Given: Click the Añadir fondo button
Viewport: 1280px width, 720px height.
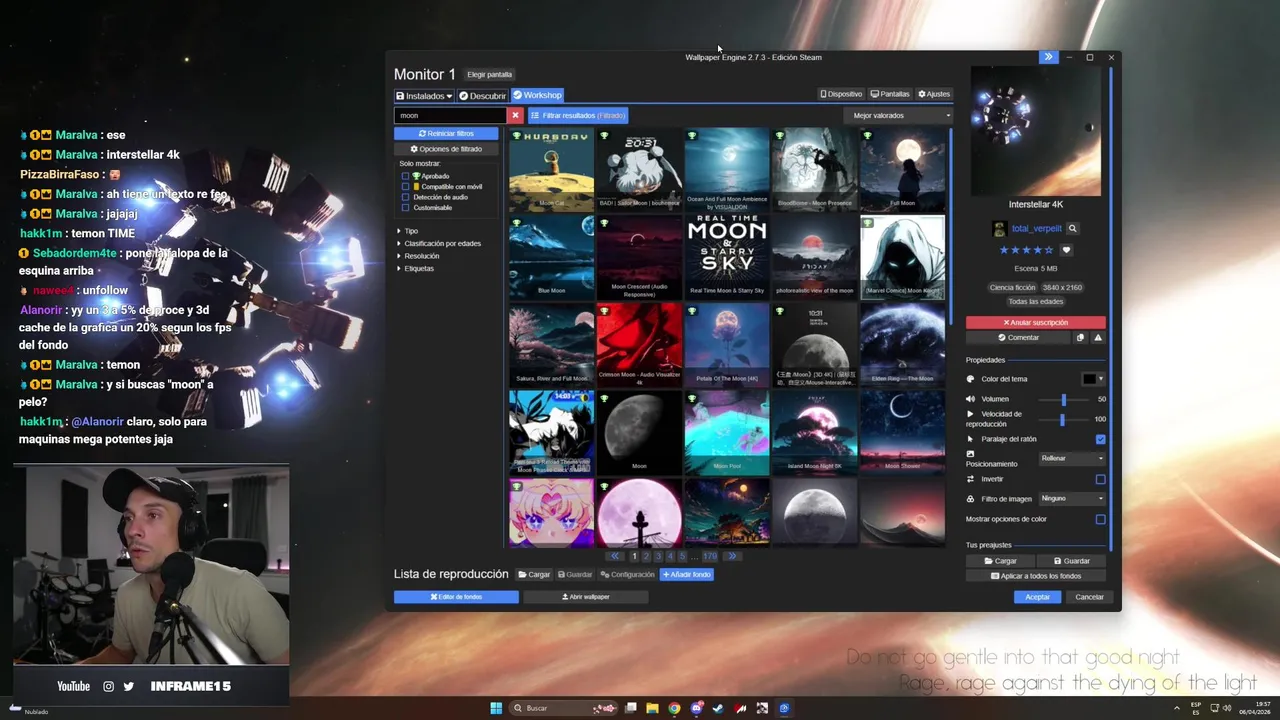Looking at the screenshot, I should 686,575.
